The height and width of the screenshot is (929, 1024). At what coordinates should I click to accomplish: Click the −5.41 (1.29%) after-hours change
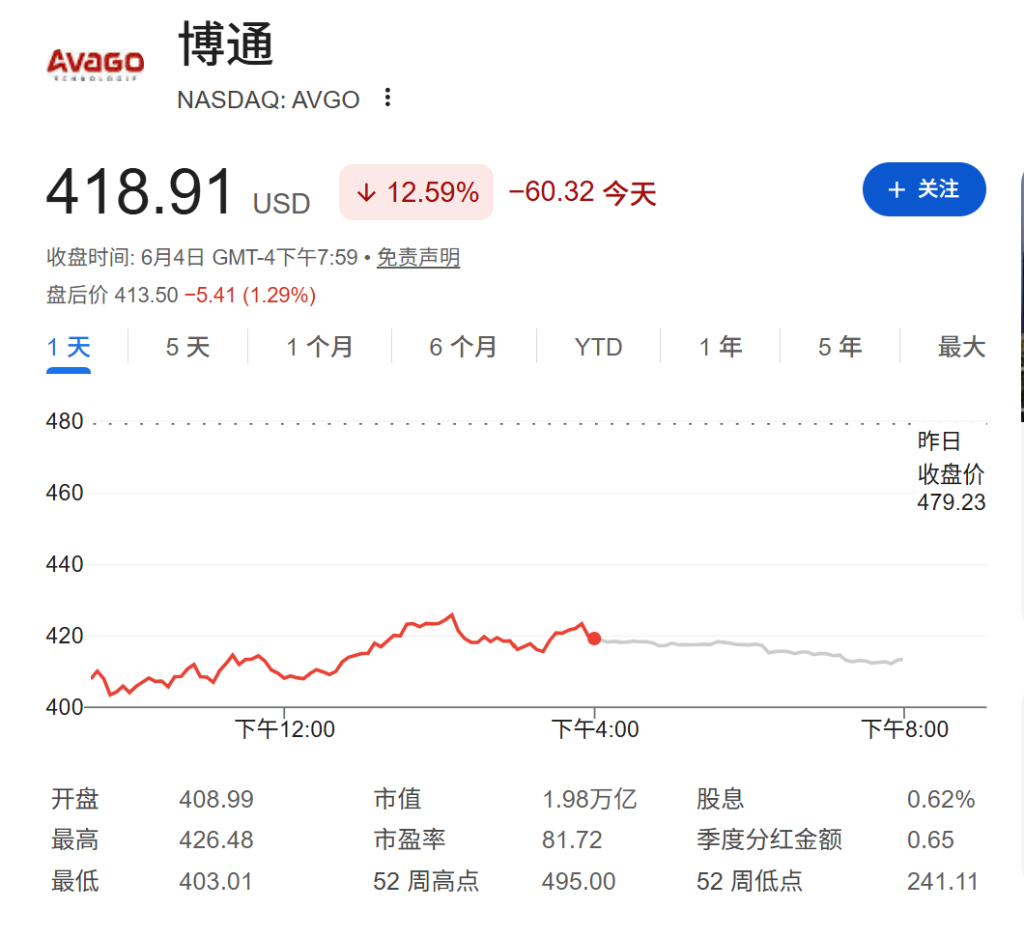[x=250, y=295]
